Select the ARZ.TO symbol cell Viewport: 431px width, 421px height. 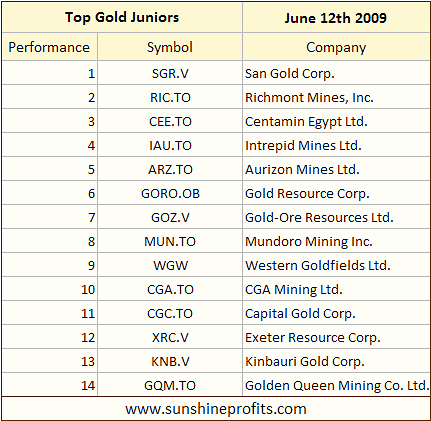(170, 169)
